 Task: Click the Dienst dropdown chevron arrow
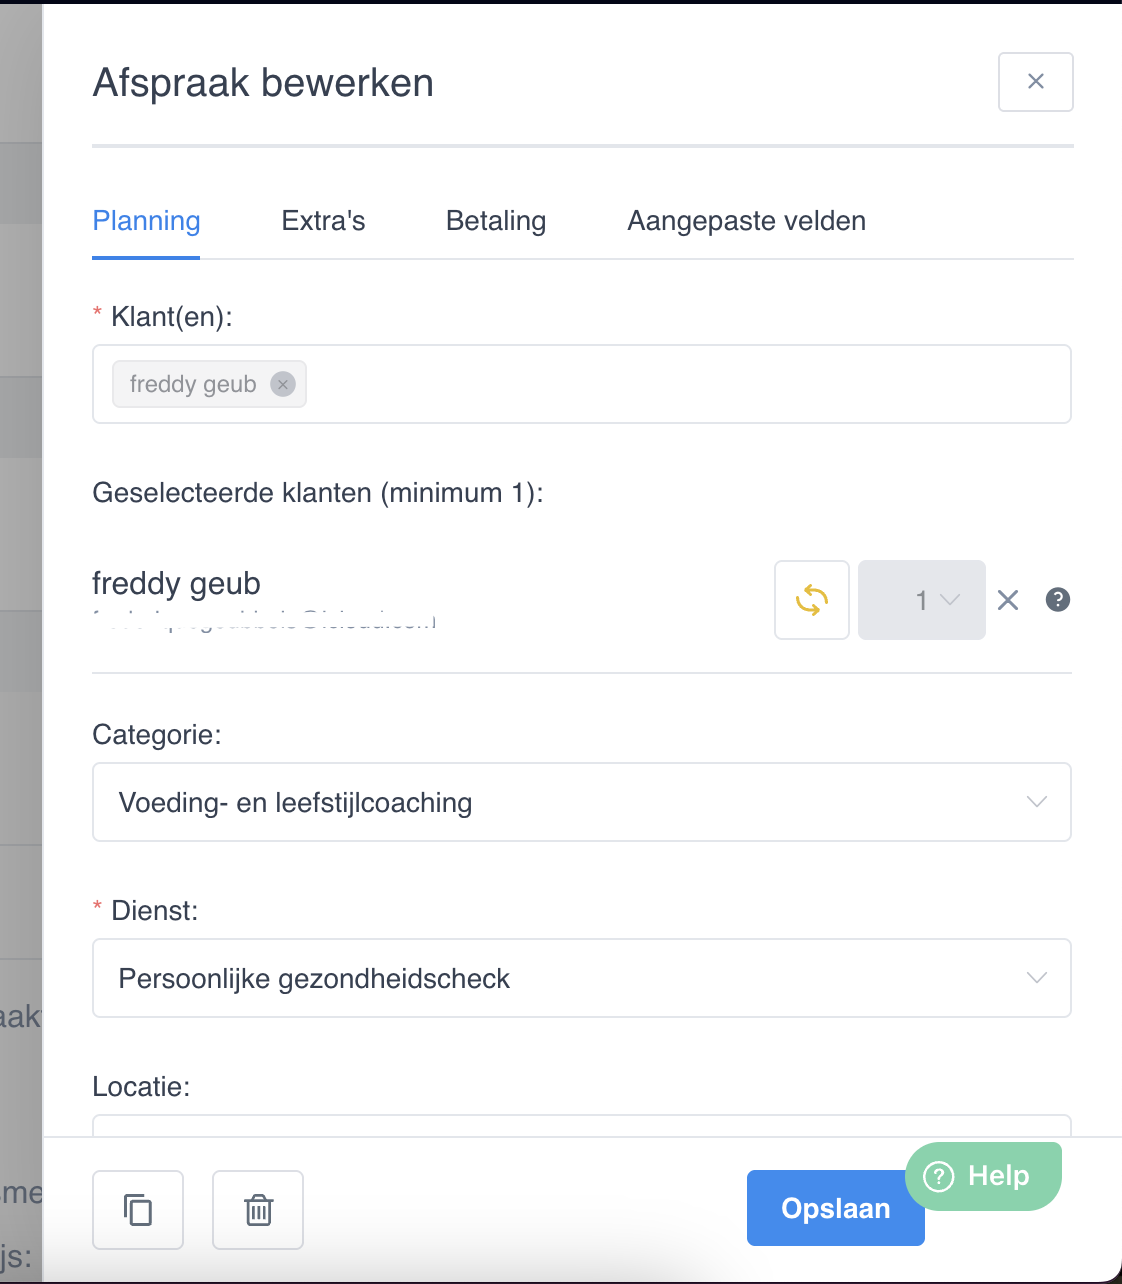click(x=1037, y=978)
